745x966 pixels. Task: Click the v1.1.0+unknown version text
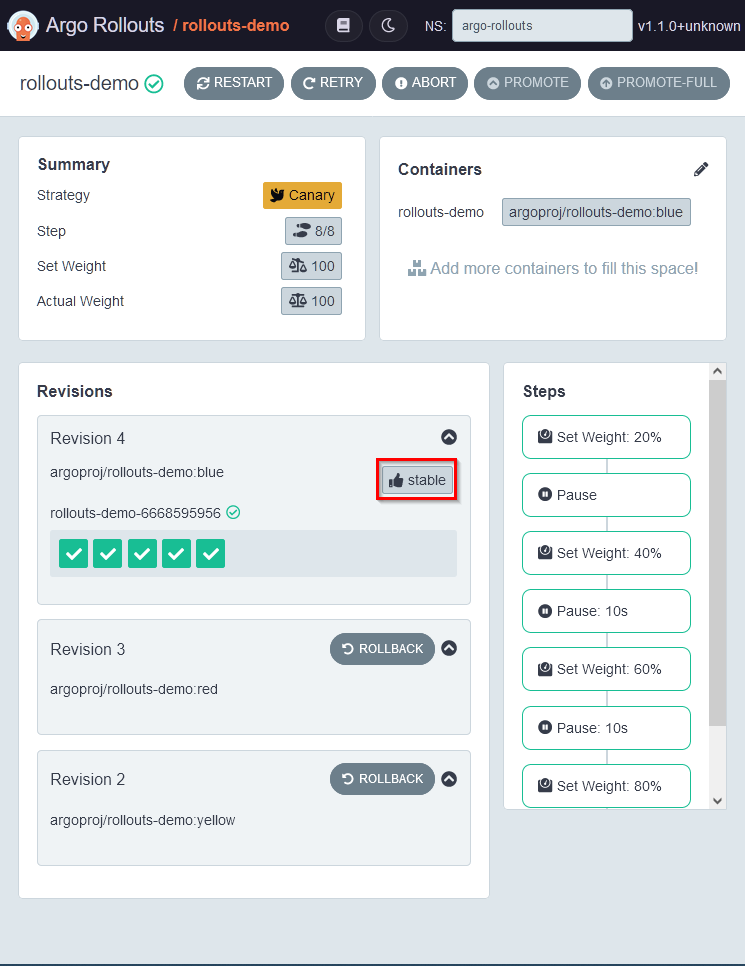(x=689, y=26)
